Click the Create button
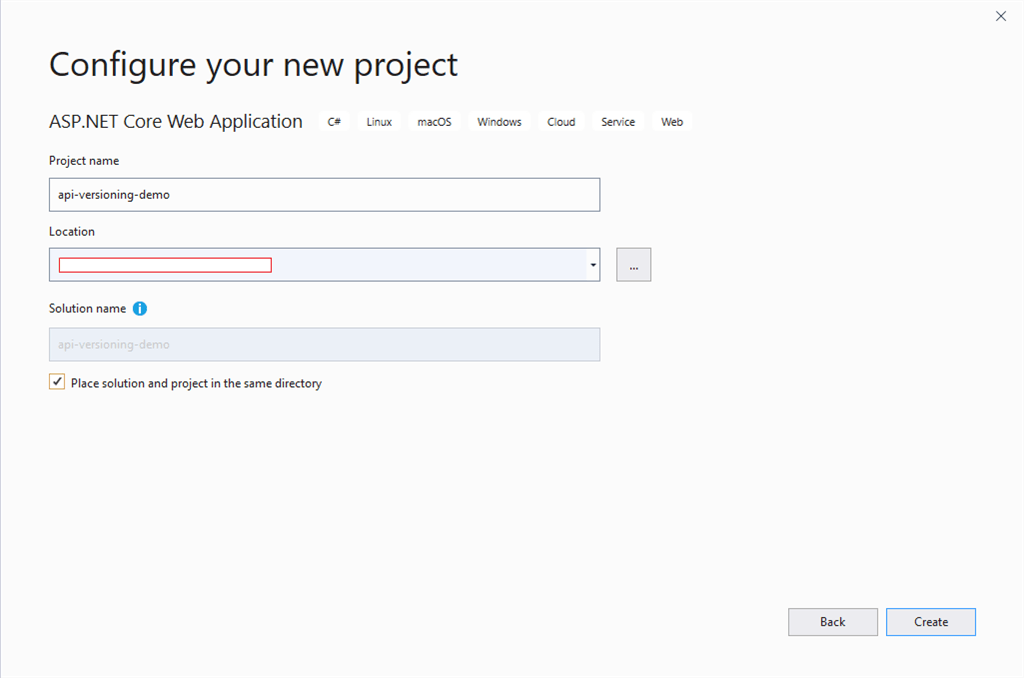Image resolution: width=1024 pixels, height=678 pixels. 931,622
